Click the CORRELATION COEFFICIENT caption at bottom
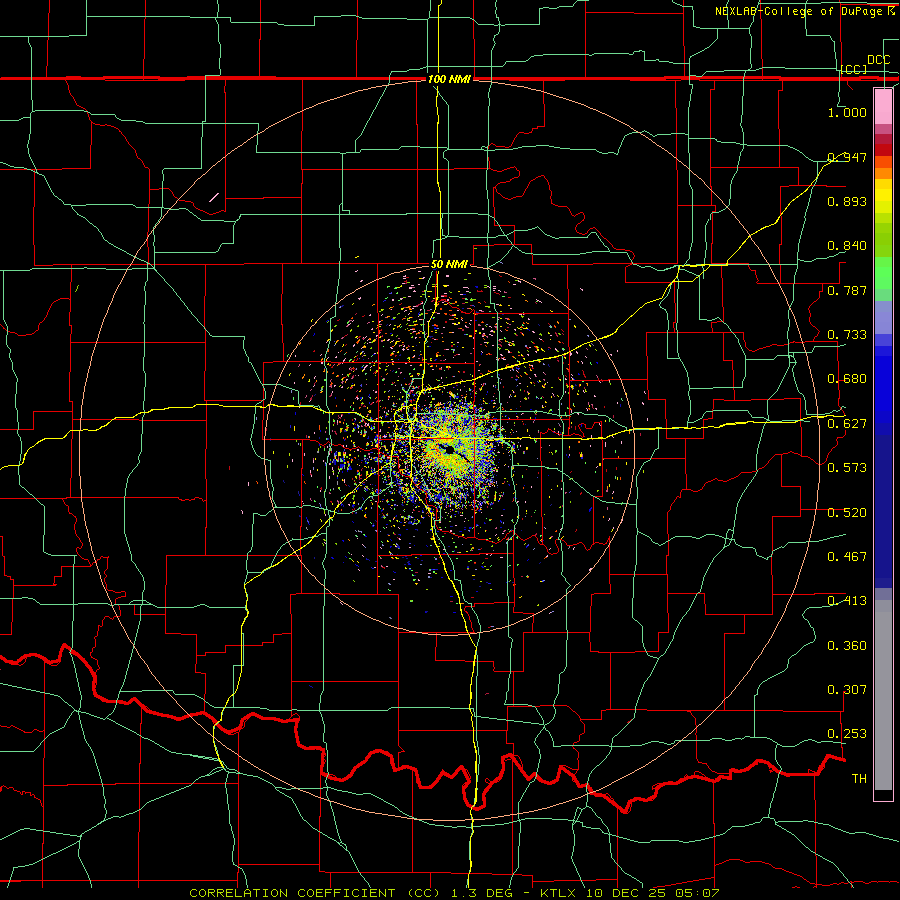The image size is (900, 900). point(454,893)
